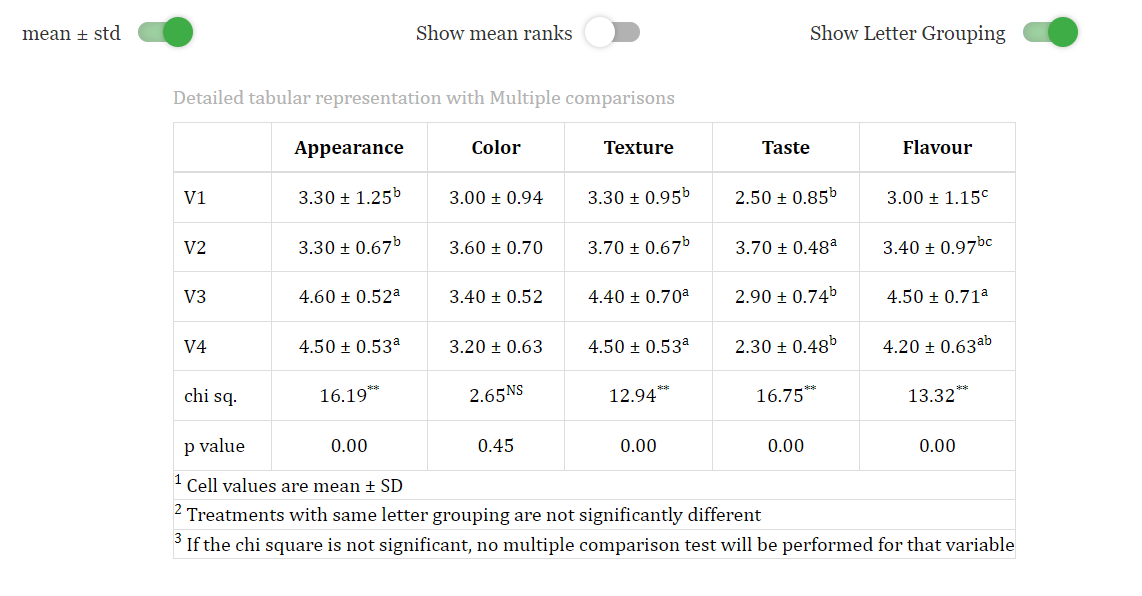Viewport: 1142px width, 596px height.
Task: Select the 2.65 NS Color cell
Action: (495, 395)
